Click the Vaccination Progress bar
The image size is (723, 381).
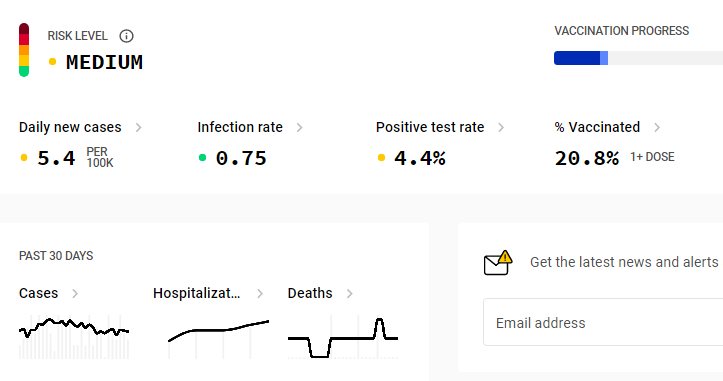pos(638,58)
